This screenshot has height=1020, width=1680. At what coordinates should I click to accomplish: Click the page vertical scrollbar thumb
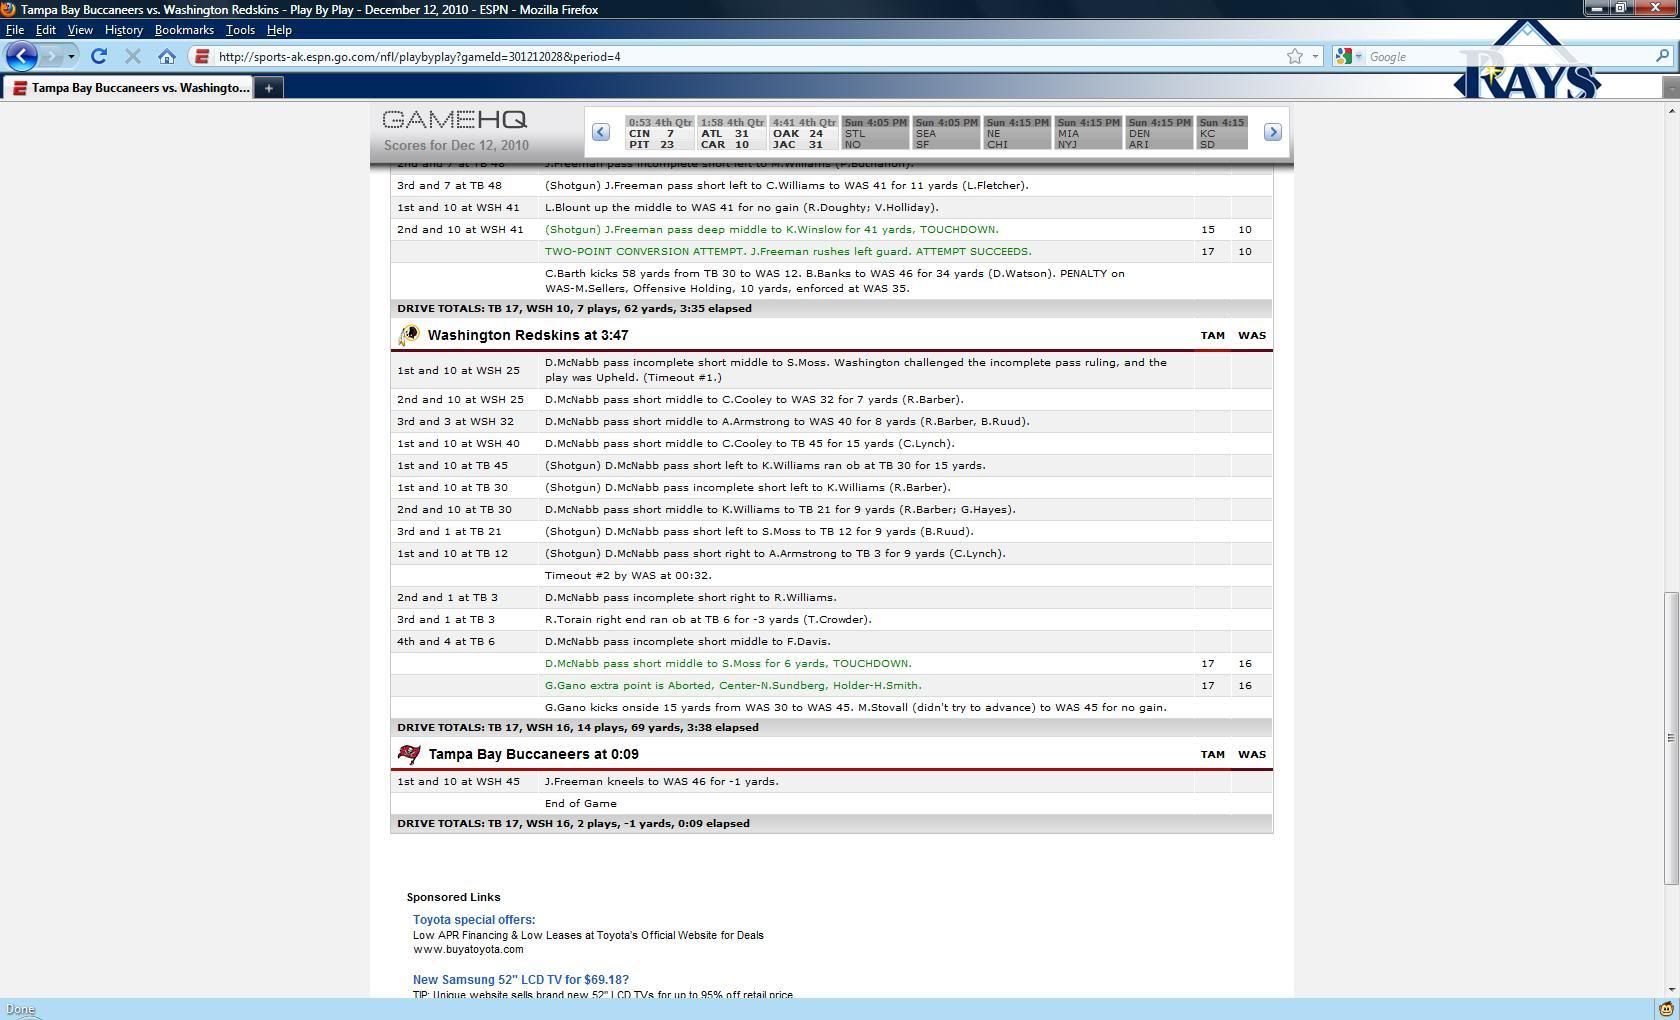pos(1669,738)
